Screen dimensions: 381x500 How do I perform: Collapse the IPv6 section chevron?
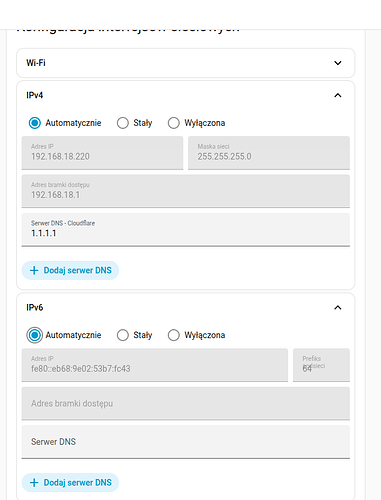coord(338,307)
